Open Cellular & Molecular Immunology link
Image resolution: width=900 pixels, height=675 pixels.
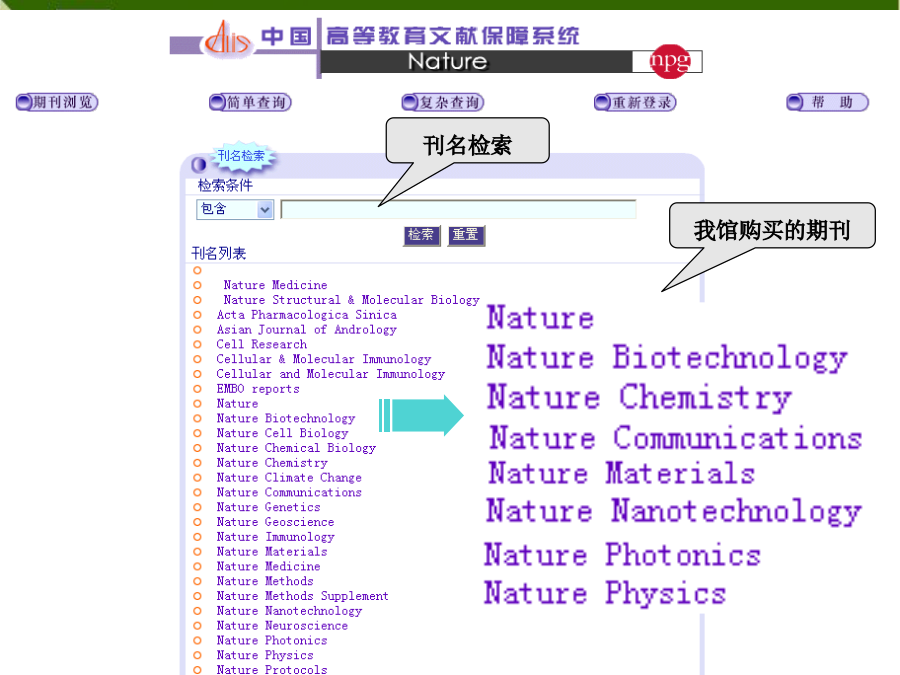click(324, 359)
